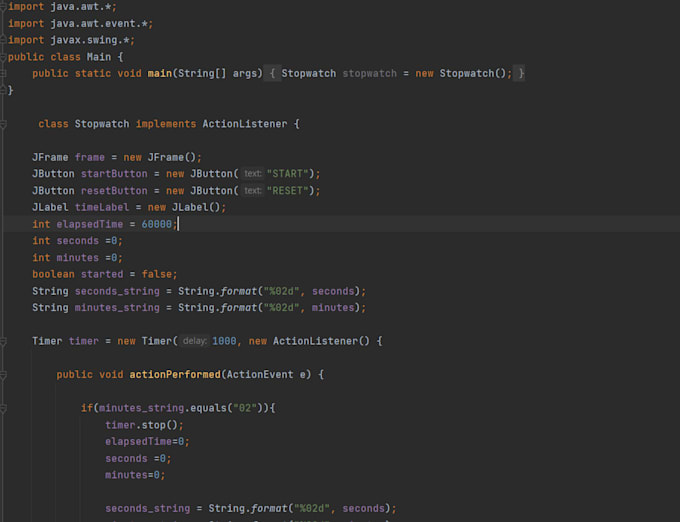Click the 'text:' hint before "RESET"
Image resolution: width=680 pixels, height=522 pixels.
click(x=252, y=191)
